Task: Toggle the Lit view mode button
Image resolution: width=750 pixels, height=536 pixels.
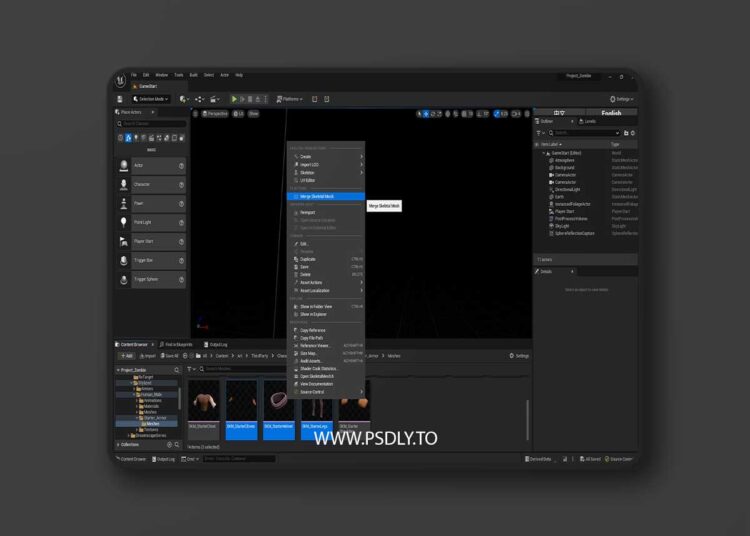Action: click(x=238, y=114)
